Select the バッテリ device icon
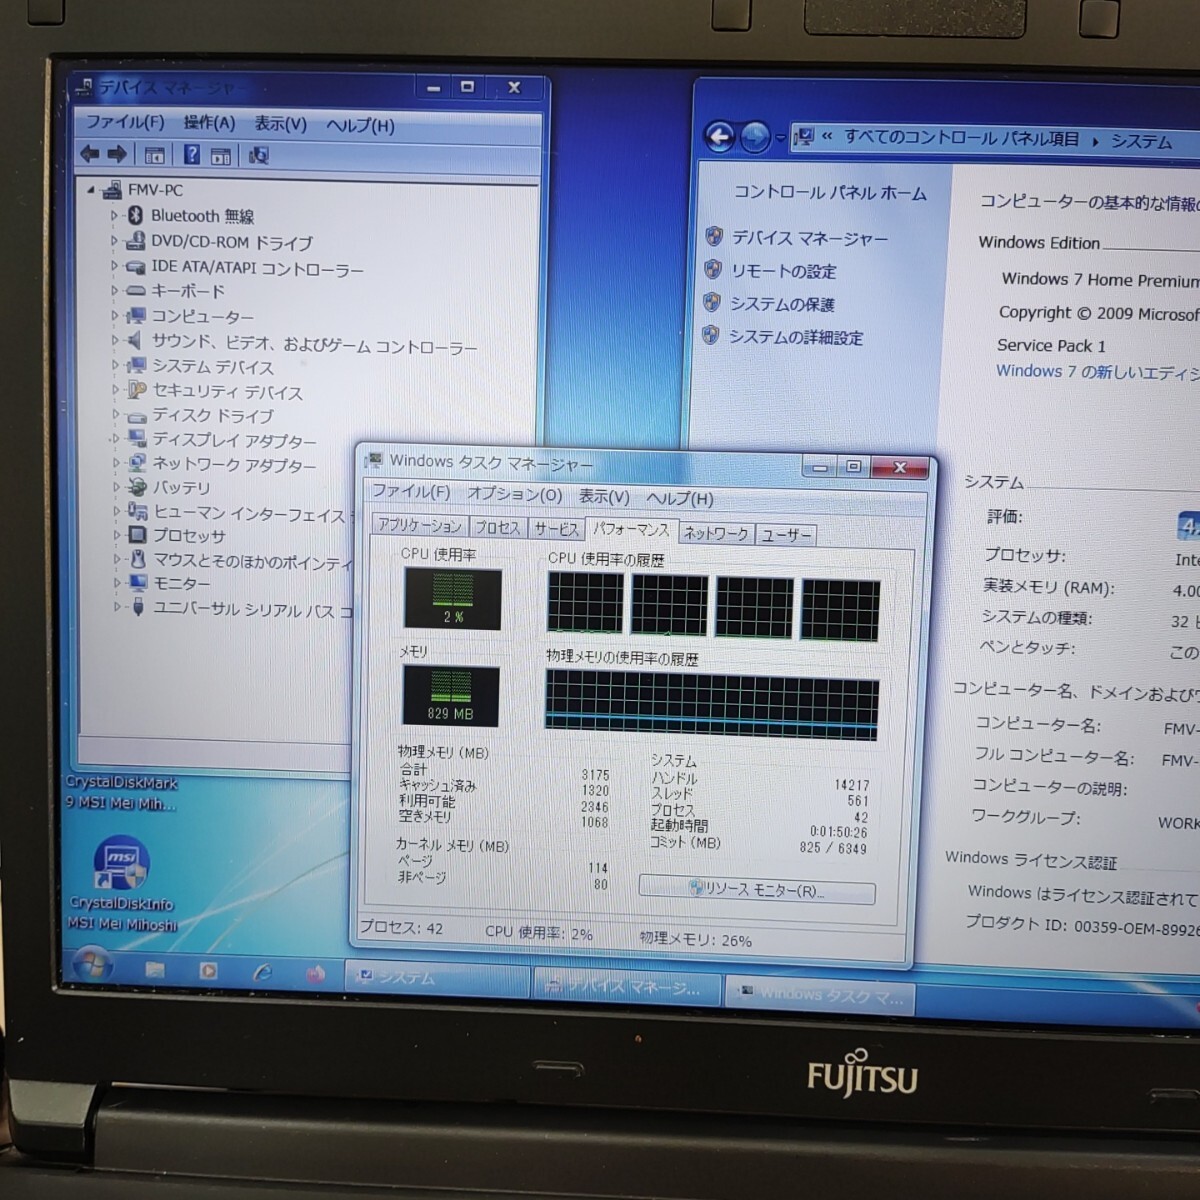1200x1200 pixels. tap(137, 488)
